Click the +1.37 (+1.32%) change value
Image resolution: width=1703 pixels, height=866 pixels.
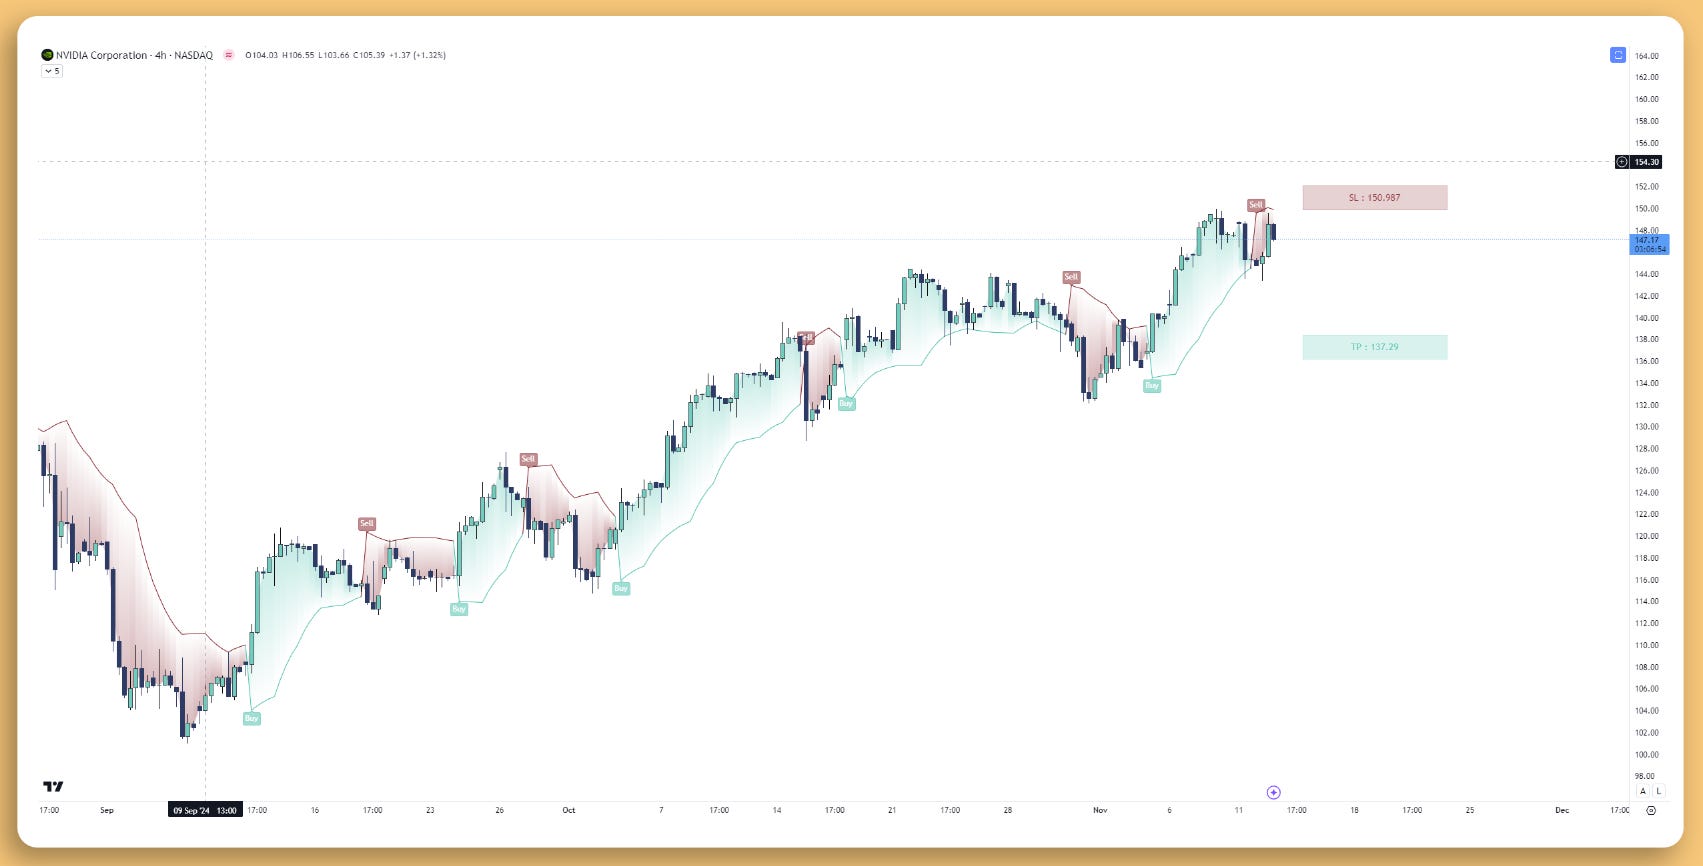pos(417,55)
